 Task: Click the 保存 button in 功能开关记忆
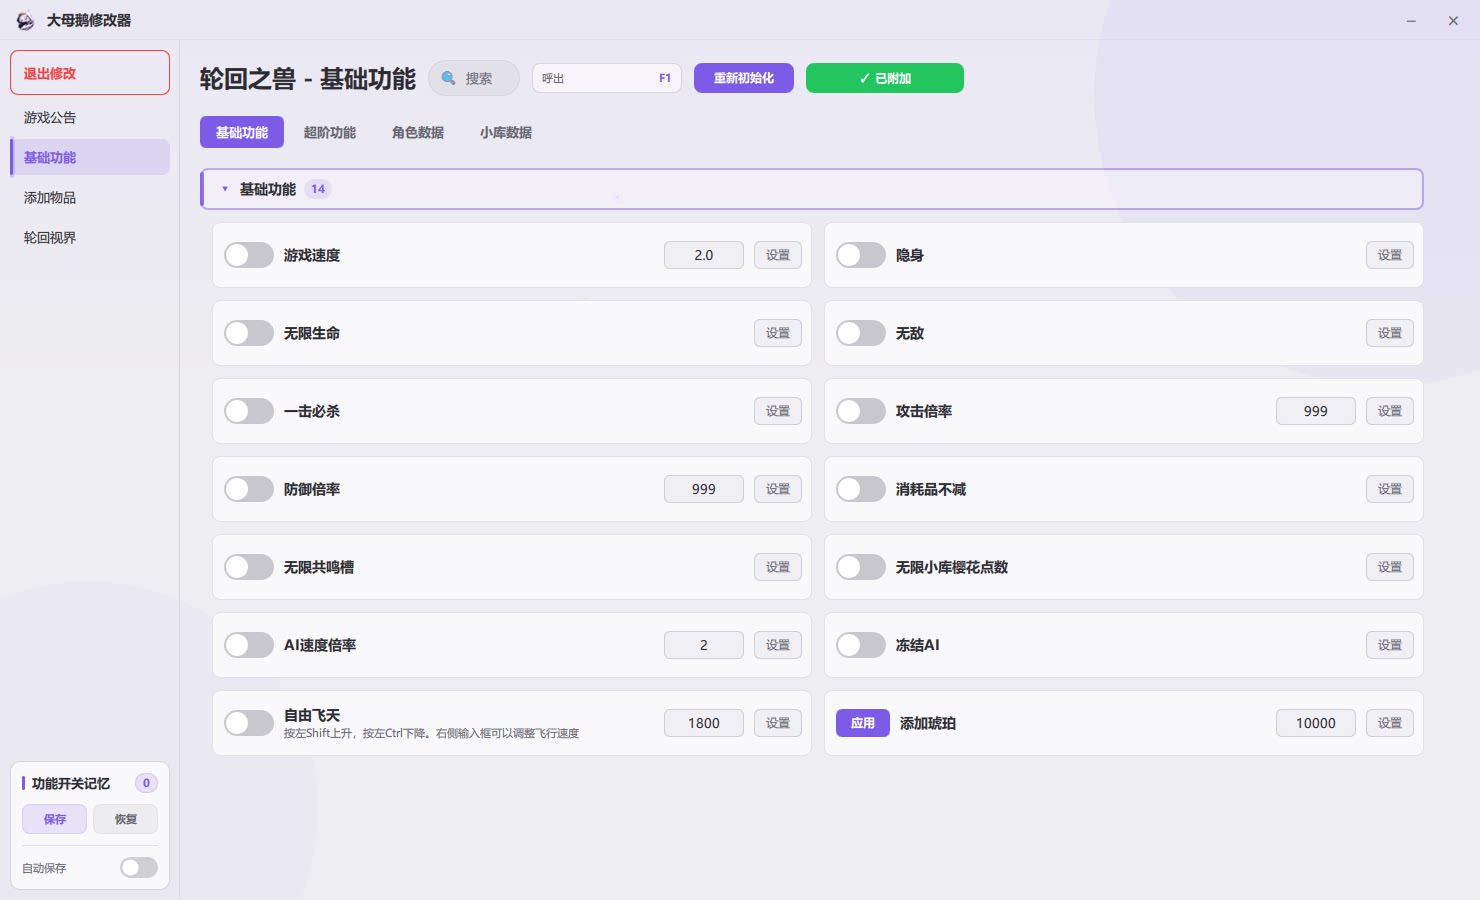[x=55, y=819]
